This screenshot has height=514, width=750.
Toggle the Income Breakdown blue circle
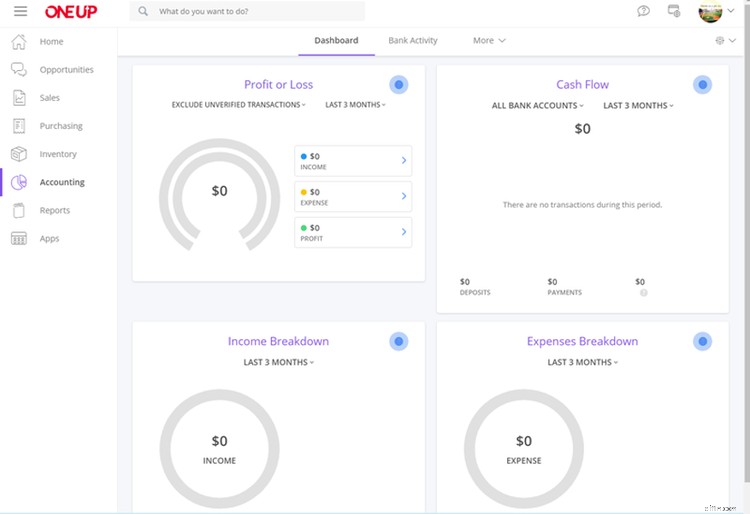point(398,342)
